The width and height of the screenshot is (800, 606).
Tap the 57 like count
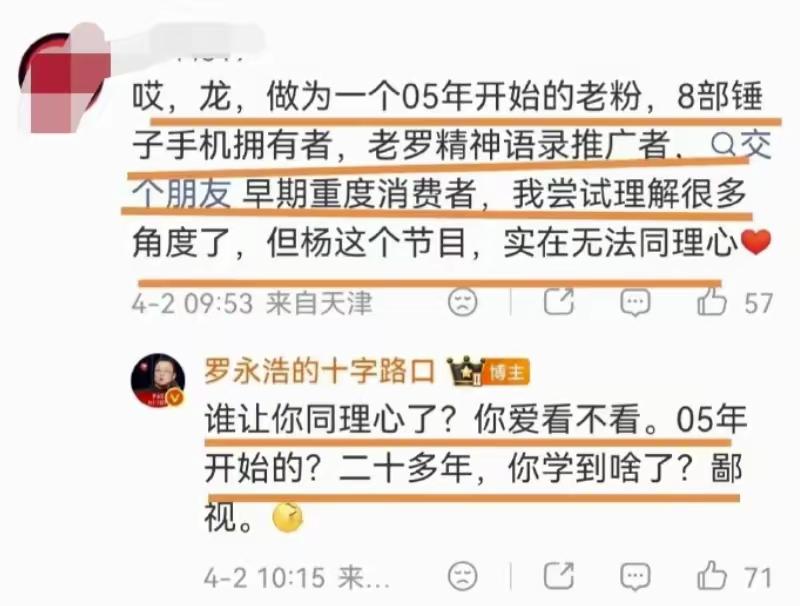point(758,303)
